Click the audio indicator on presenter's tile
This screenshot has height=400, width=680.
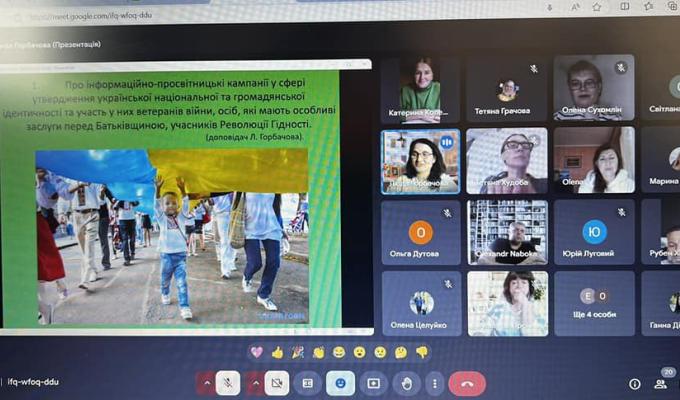pyautogui.click(x=447, y=142)
